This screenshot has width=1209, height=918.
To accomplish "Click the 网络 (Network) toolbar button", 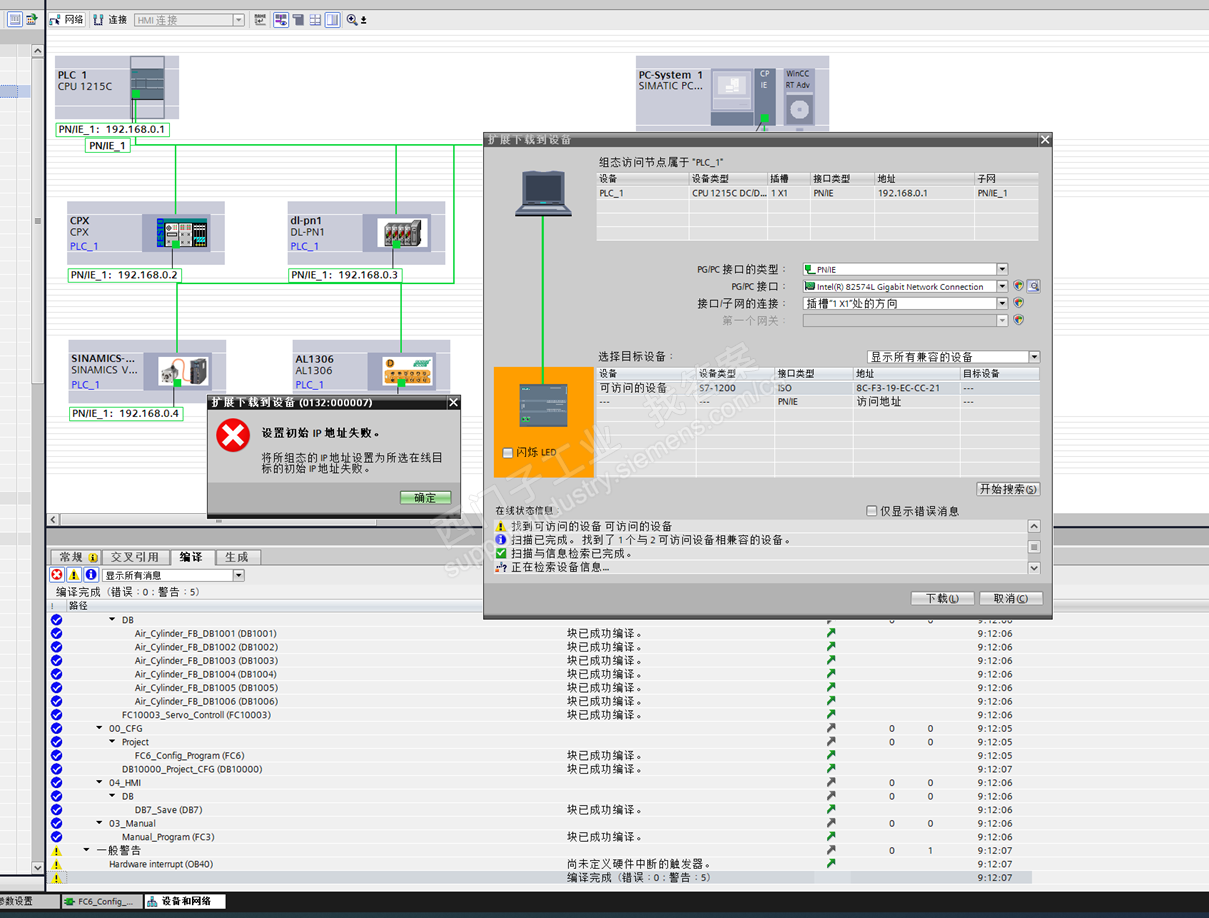I will (x=68, y=20).
